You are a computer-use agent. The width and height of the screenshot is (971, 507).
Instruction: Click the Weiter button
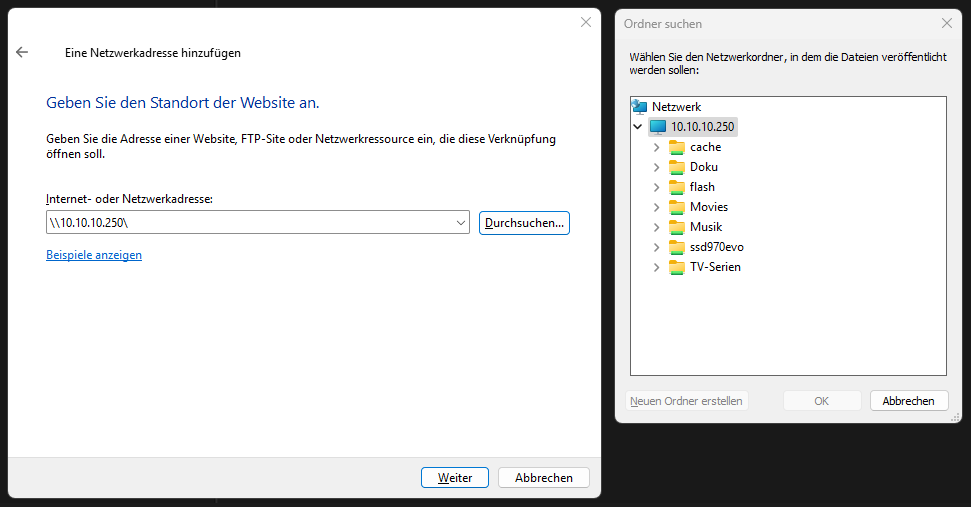(455, 477)
